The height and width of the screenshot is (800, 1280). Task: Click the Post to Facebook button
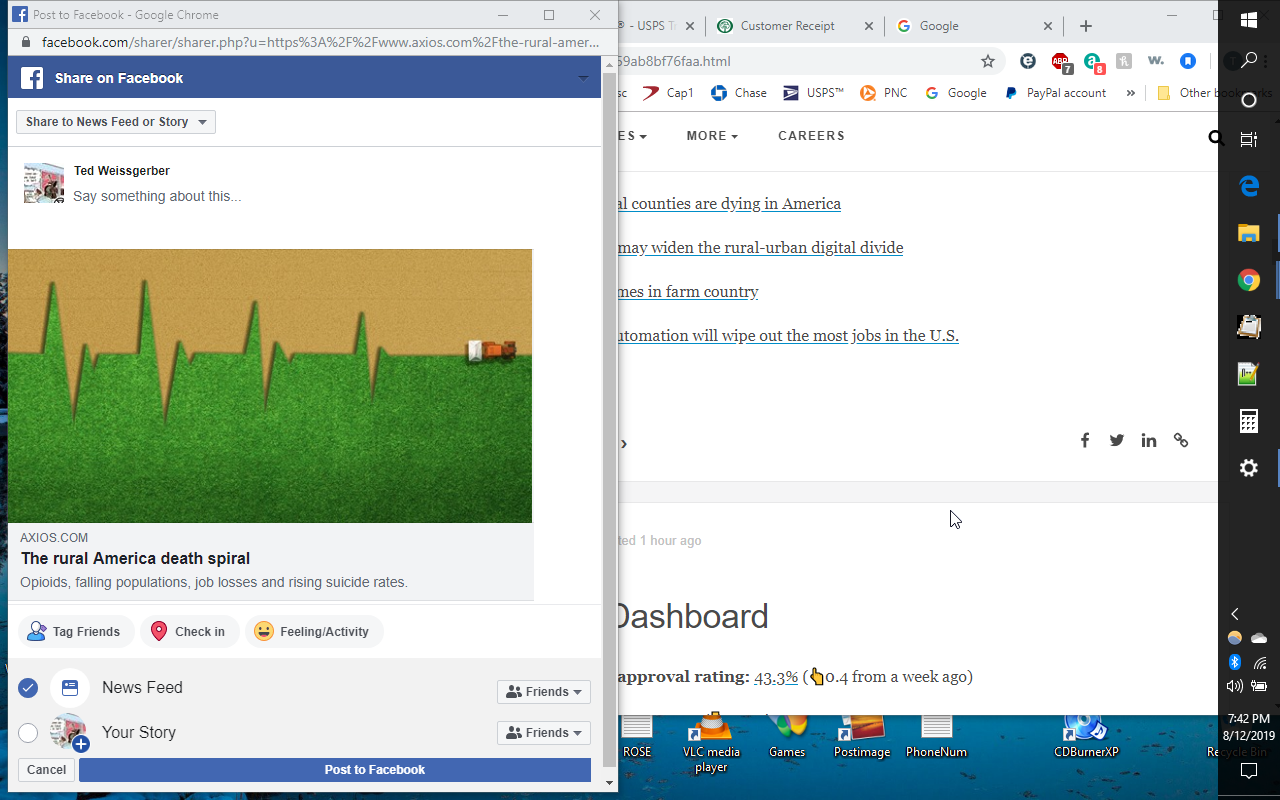pyautogui.click(x=335, y=770)
